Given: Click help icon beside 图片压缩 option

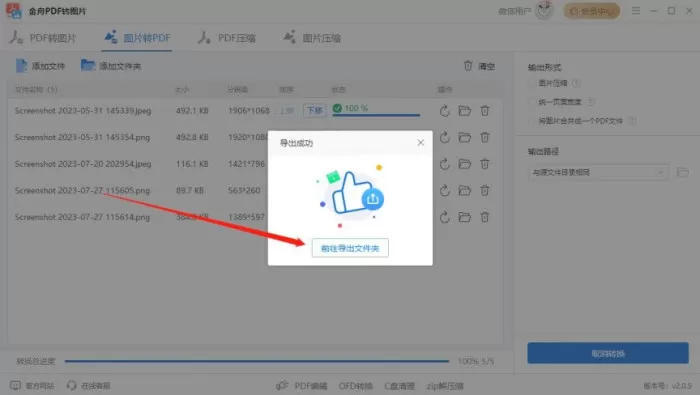Looking at the screenshot, I should point(575,83).
